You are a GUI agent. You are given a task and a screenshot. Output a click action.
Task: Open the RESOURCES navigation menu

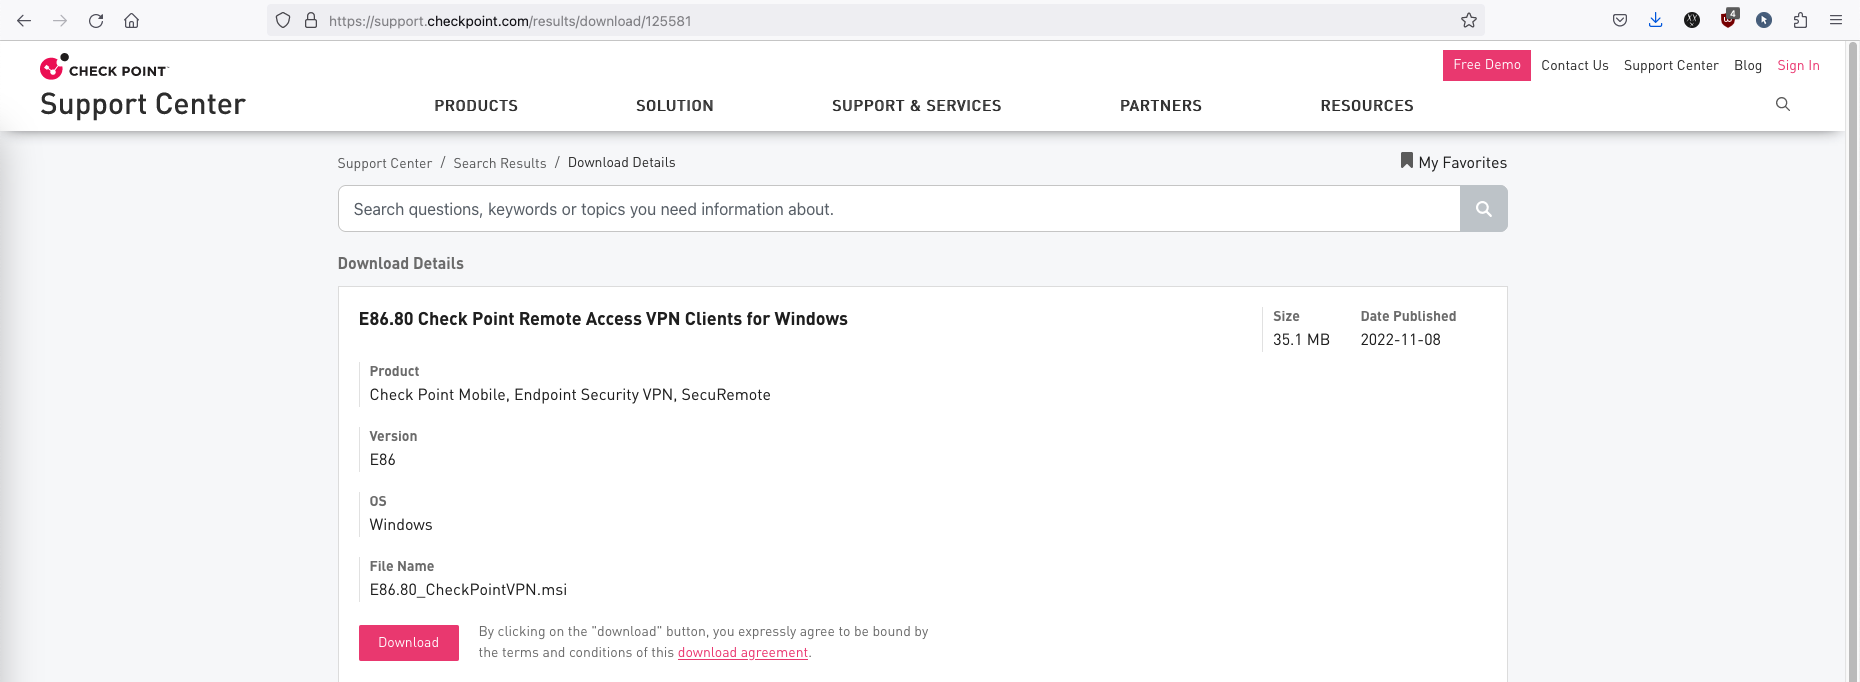(x=1366, y=106)
